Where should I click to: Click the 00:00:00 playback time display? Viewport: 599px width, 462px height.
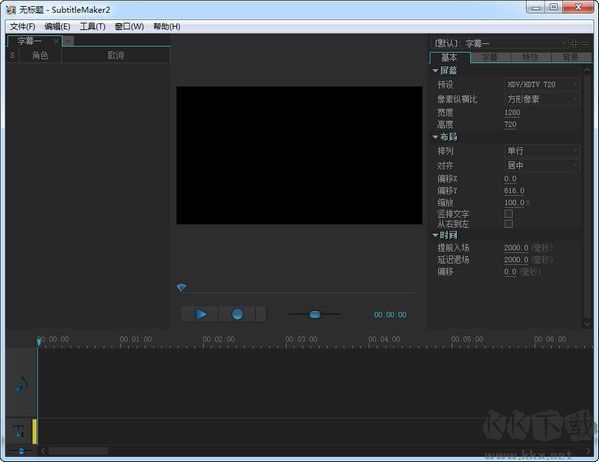390,314
